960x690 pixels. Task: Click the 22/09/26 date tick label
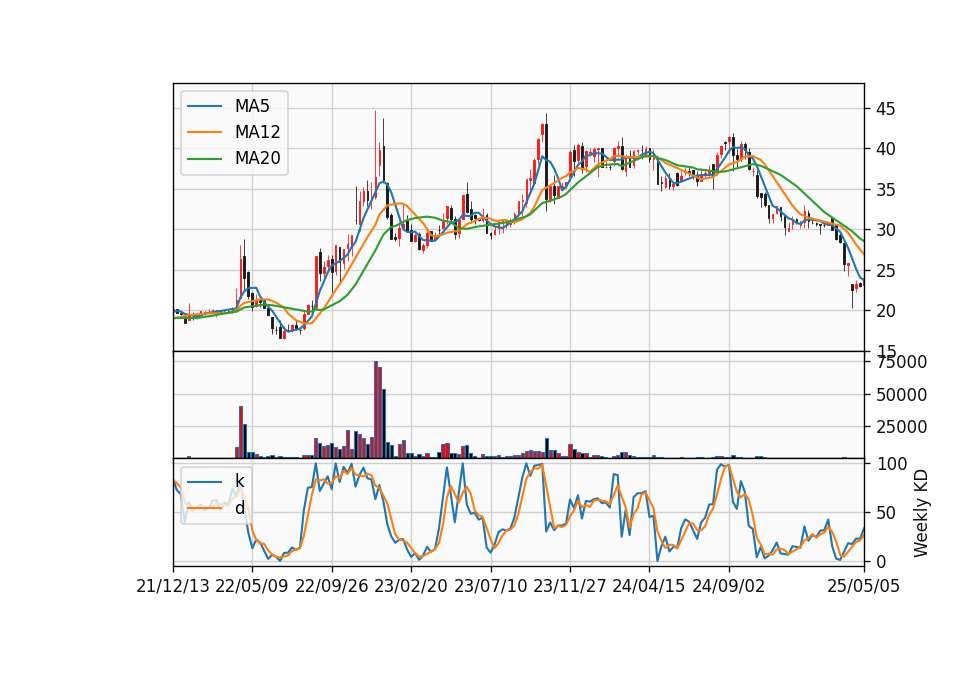pyautogui.click(x=332, y=587)
